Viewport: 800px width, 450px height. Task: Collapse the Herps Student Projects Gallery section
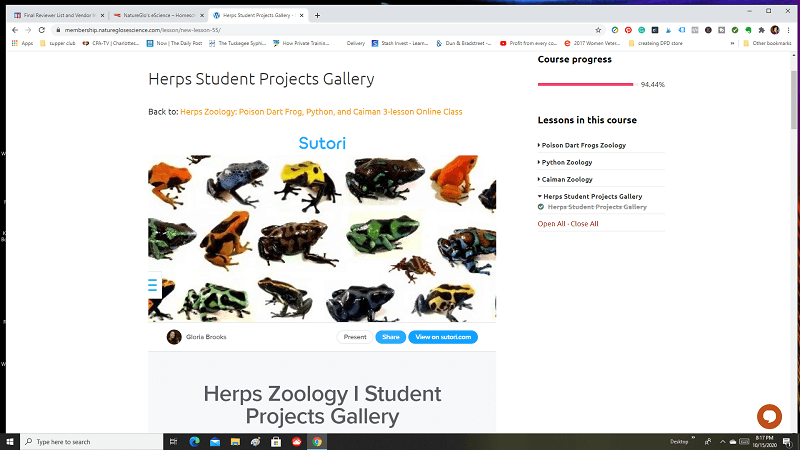[x=590, y=196]
